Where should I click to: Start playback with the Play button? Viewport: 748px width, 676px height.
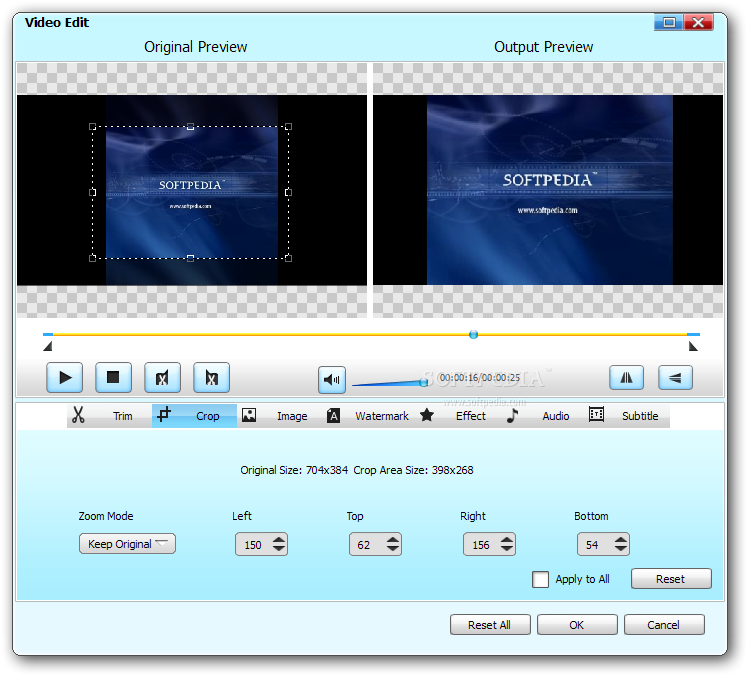tap(65, 378)
